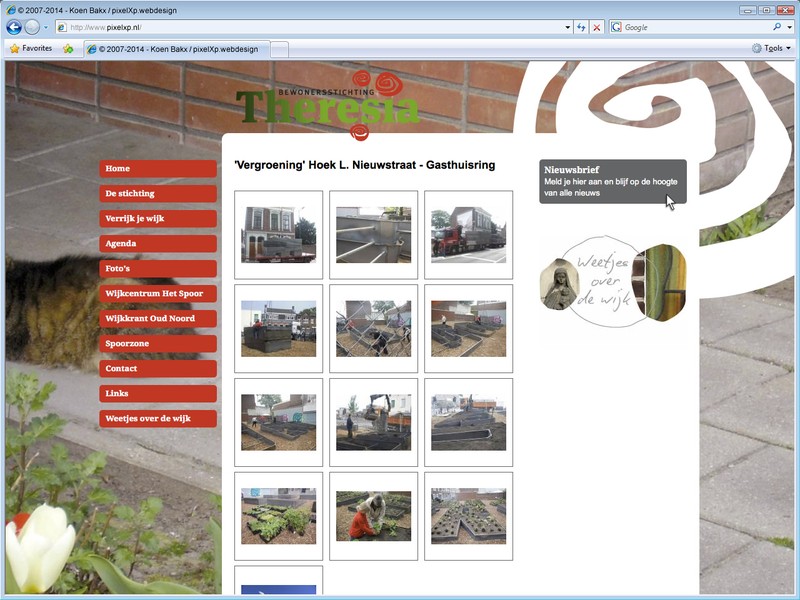Click the Theresia logo in header

(328, 105)
